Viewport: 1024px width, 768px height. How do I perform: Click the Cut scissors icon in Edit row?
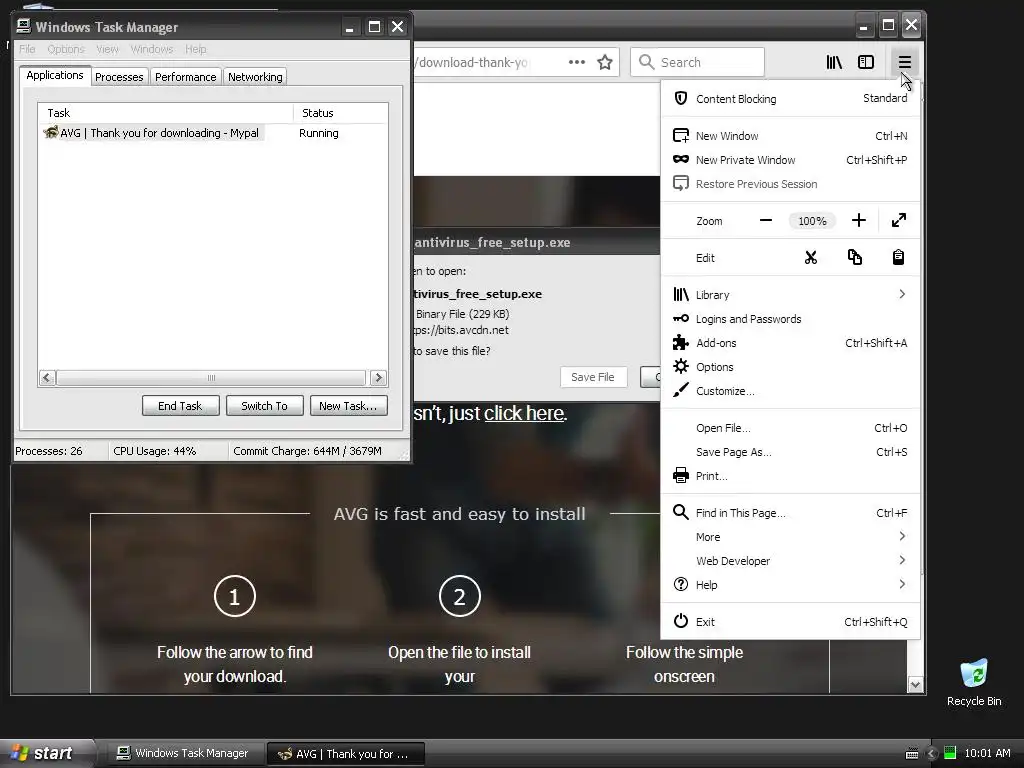pos(810,257)
